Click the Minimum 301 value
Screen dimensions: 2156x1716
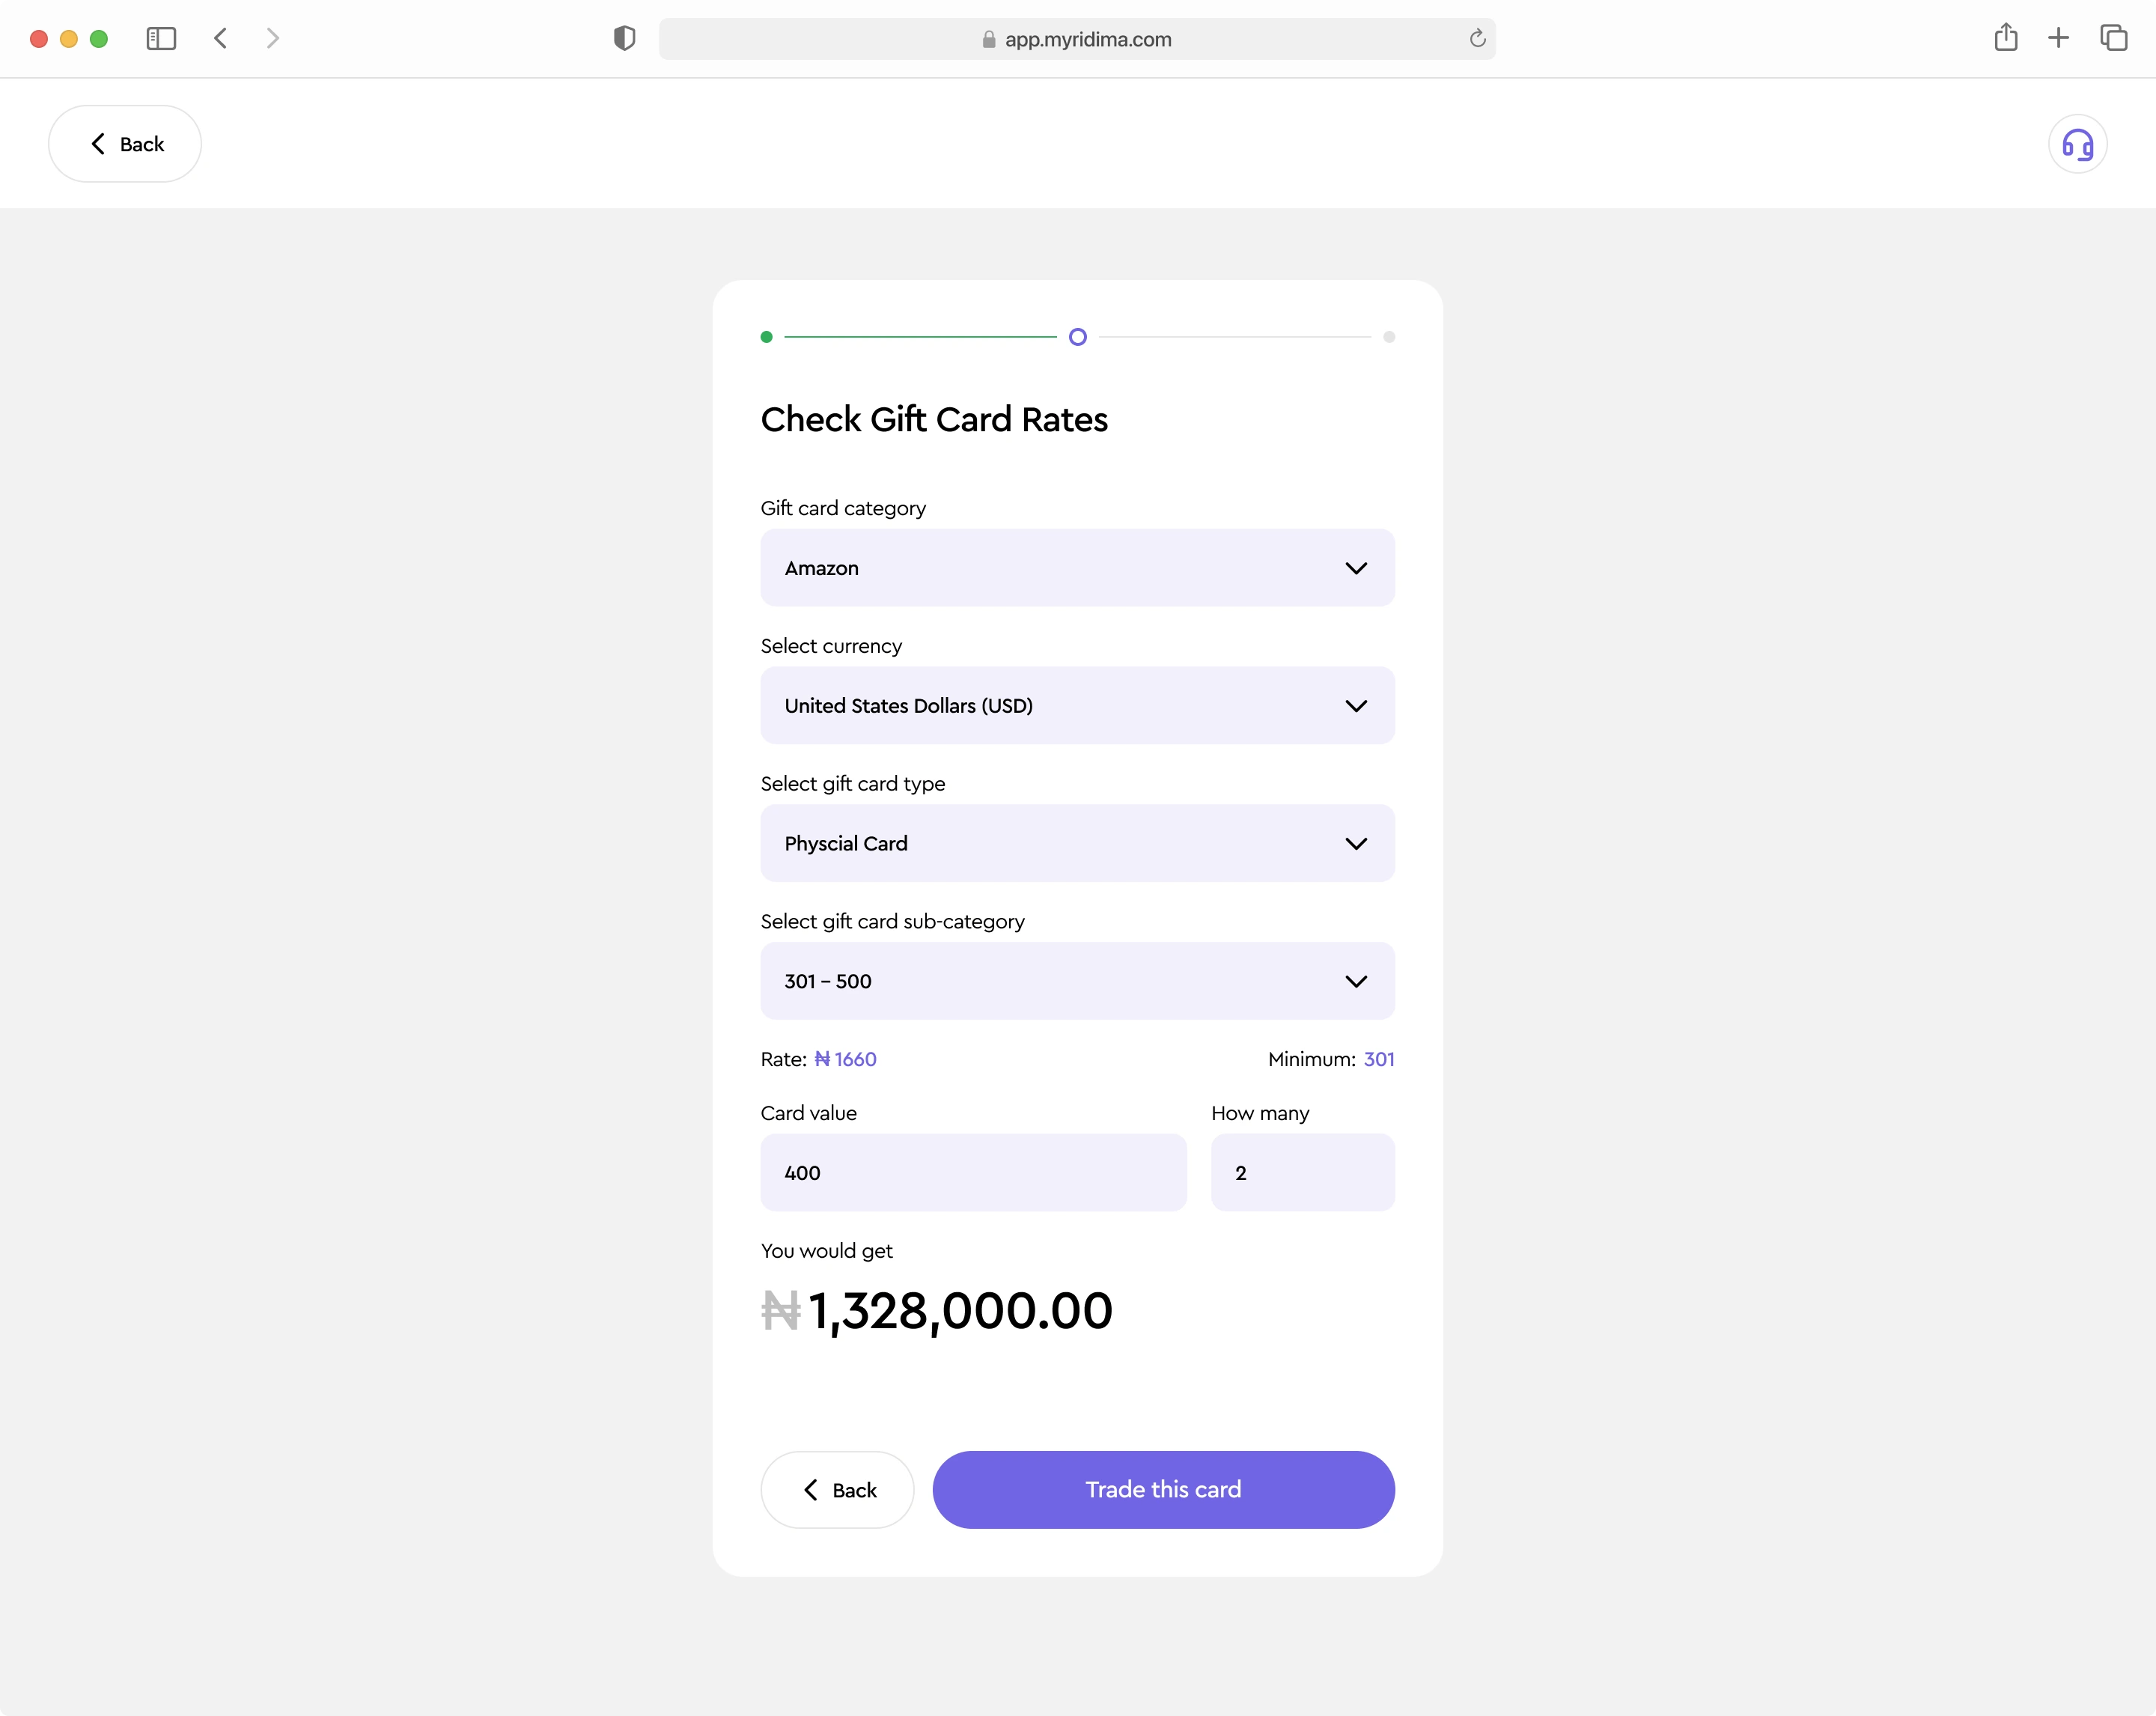(1379, 1059)
